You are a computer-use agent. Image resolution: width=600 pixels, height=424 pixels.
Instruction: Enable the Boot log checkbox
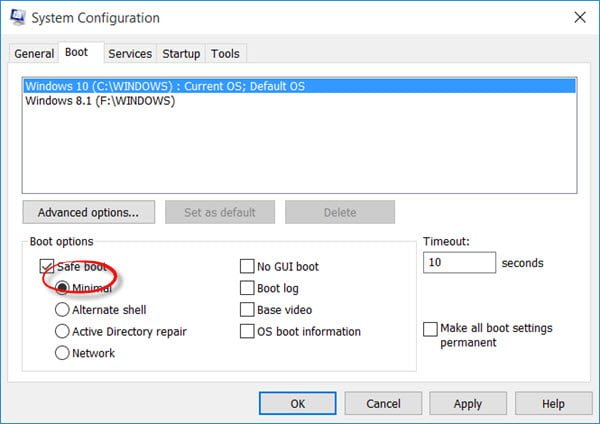click(247, 288)
